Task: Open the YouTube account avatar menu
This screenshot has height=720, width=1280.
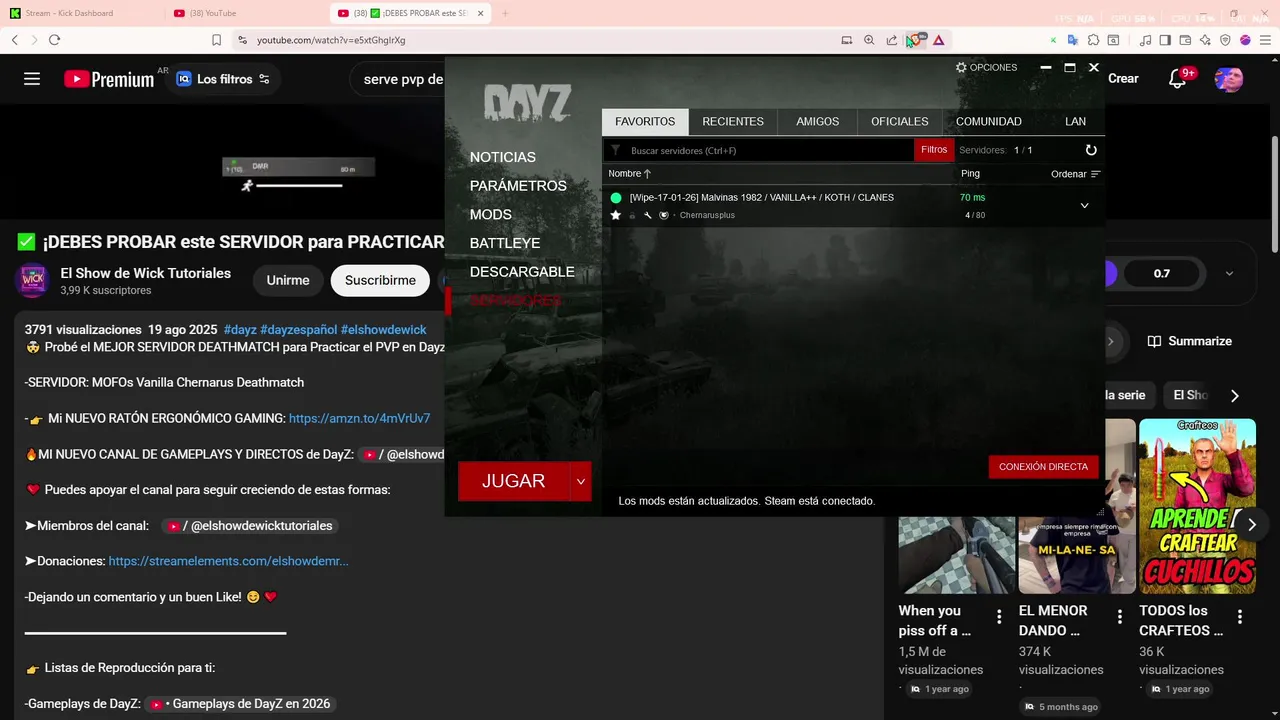Action: [x=1228, y=79]
